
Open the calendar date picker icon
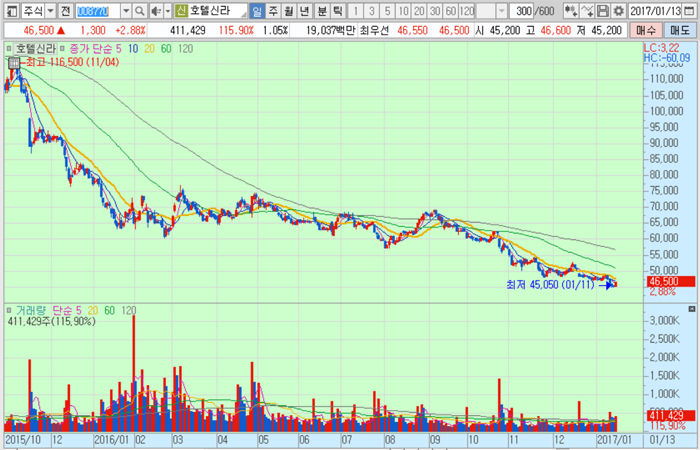point(690,11)
